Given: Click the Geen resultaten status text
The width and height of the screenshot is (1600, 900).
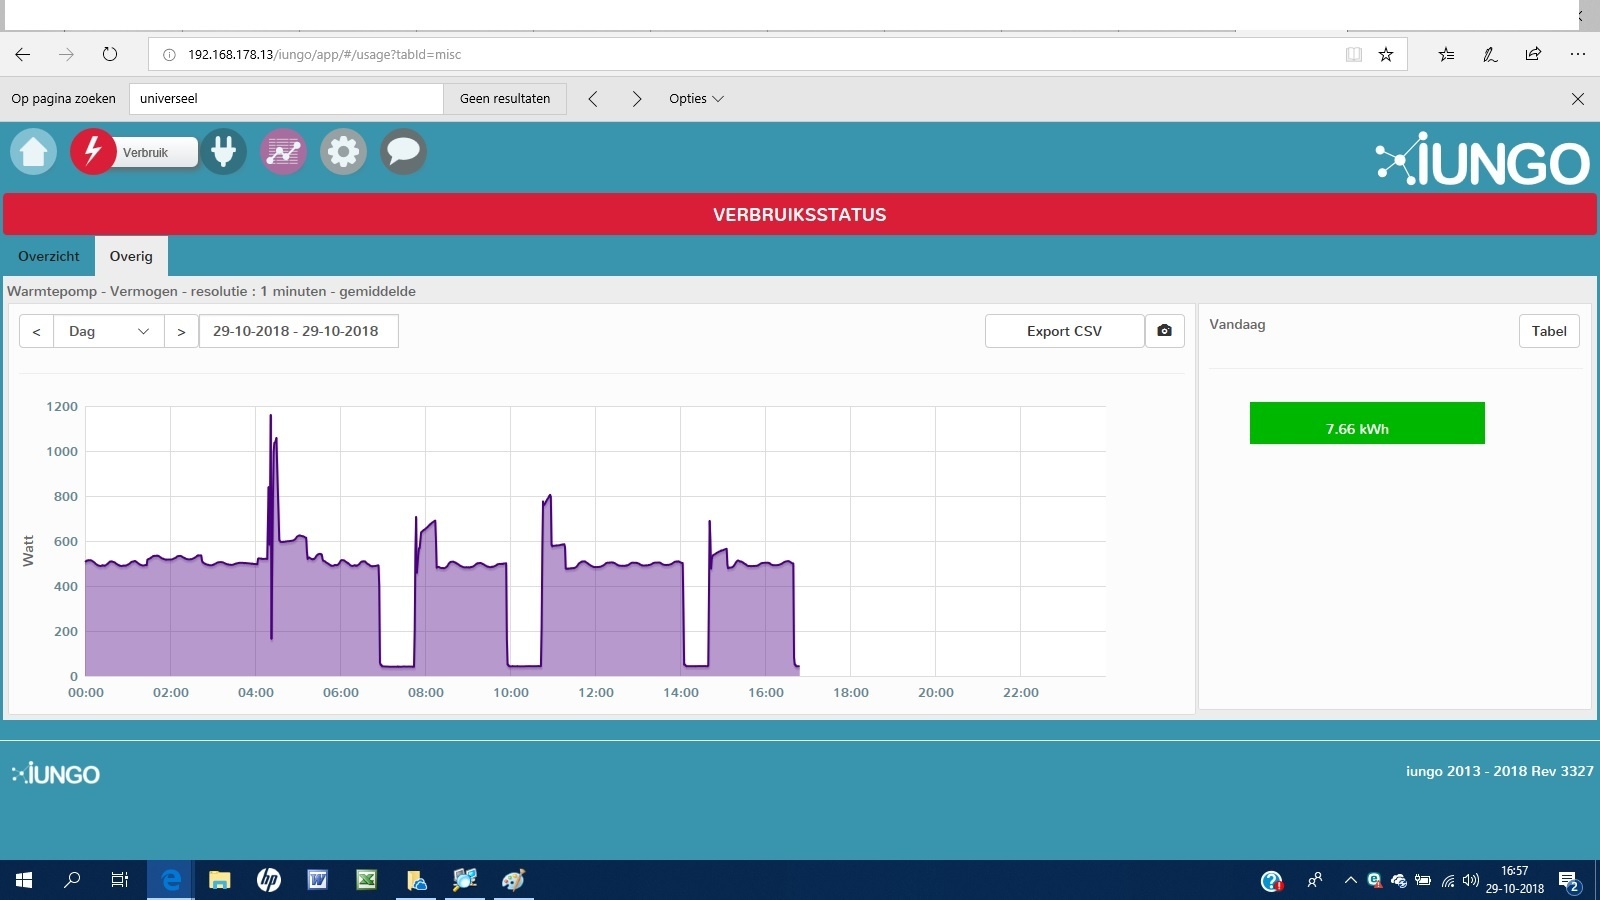Looking at the screenshot, I should click(x=505, y=99).
